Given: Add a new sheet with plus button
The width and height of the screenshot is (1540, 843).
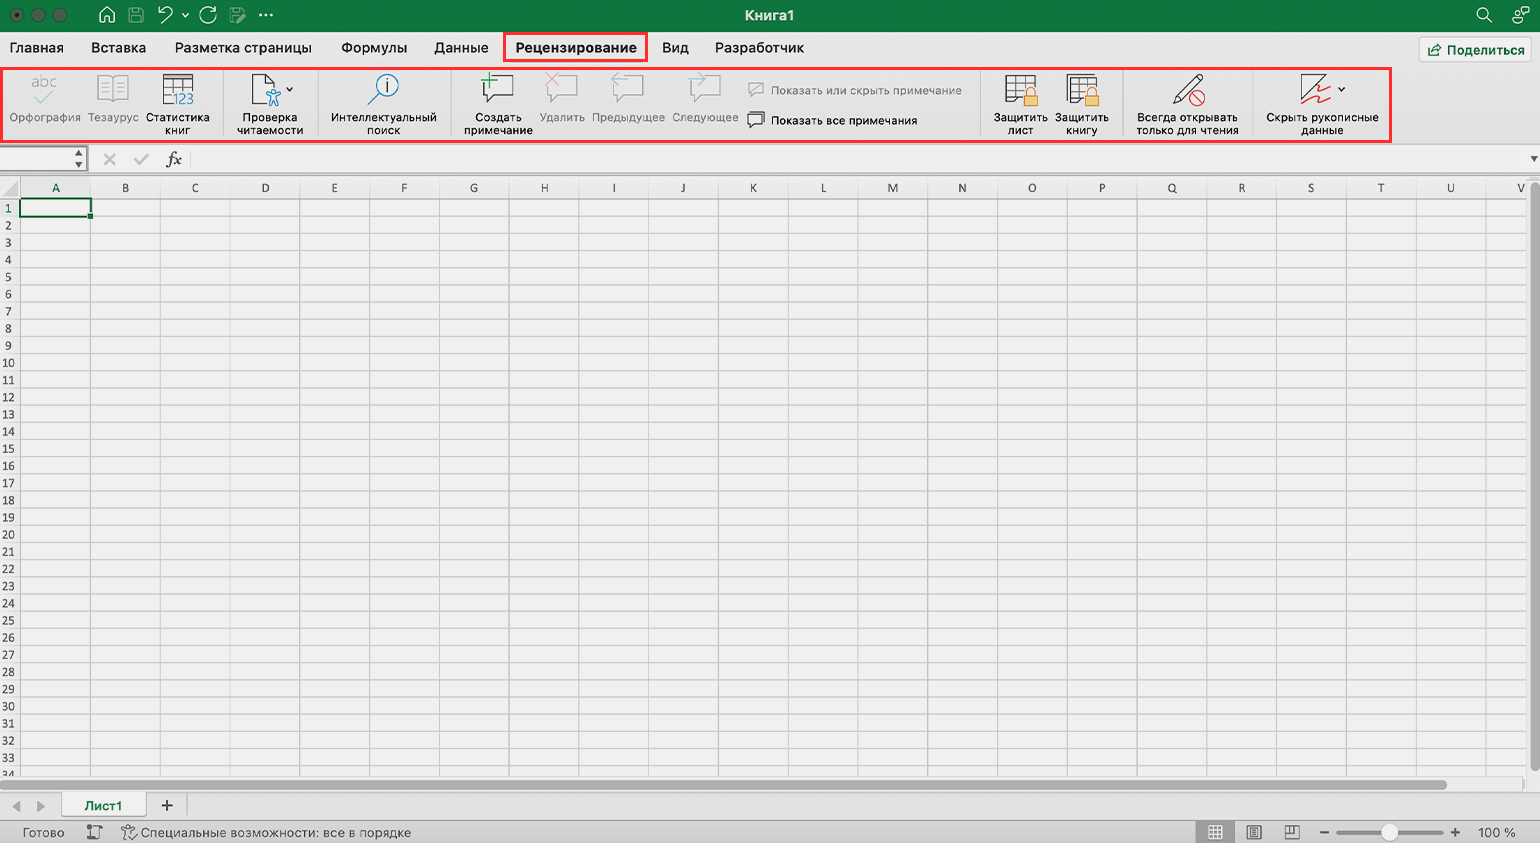Looking at the screenshot, I should 167,805.
